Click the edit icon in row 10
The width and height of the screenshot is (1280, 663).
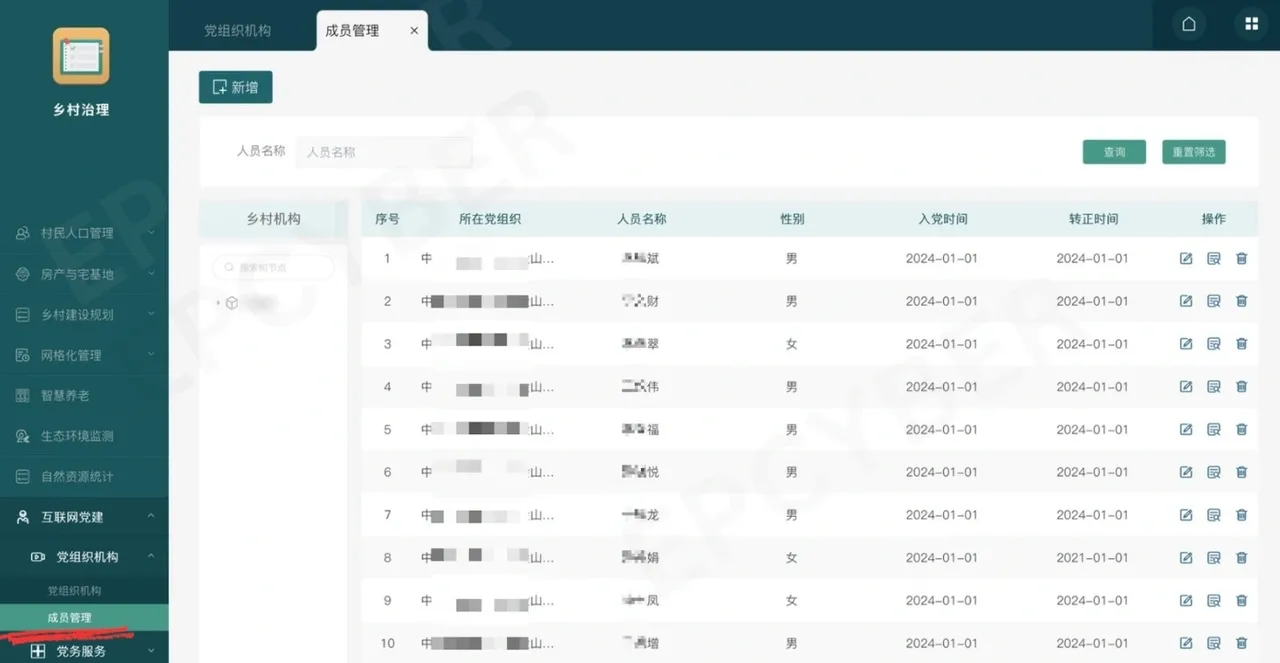(x=1186, y=643)
